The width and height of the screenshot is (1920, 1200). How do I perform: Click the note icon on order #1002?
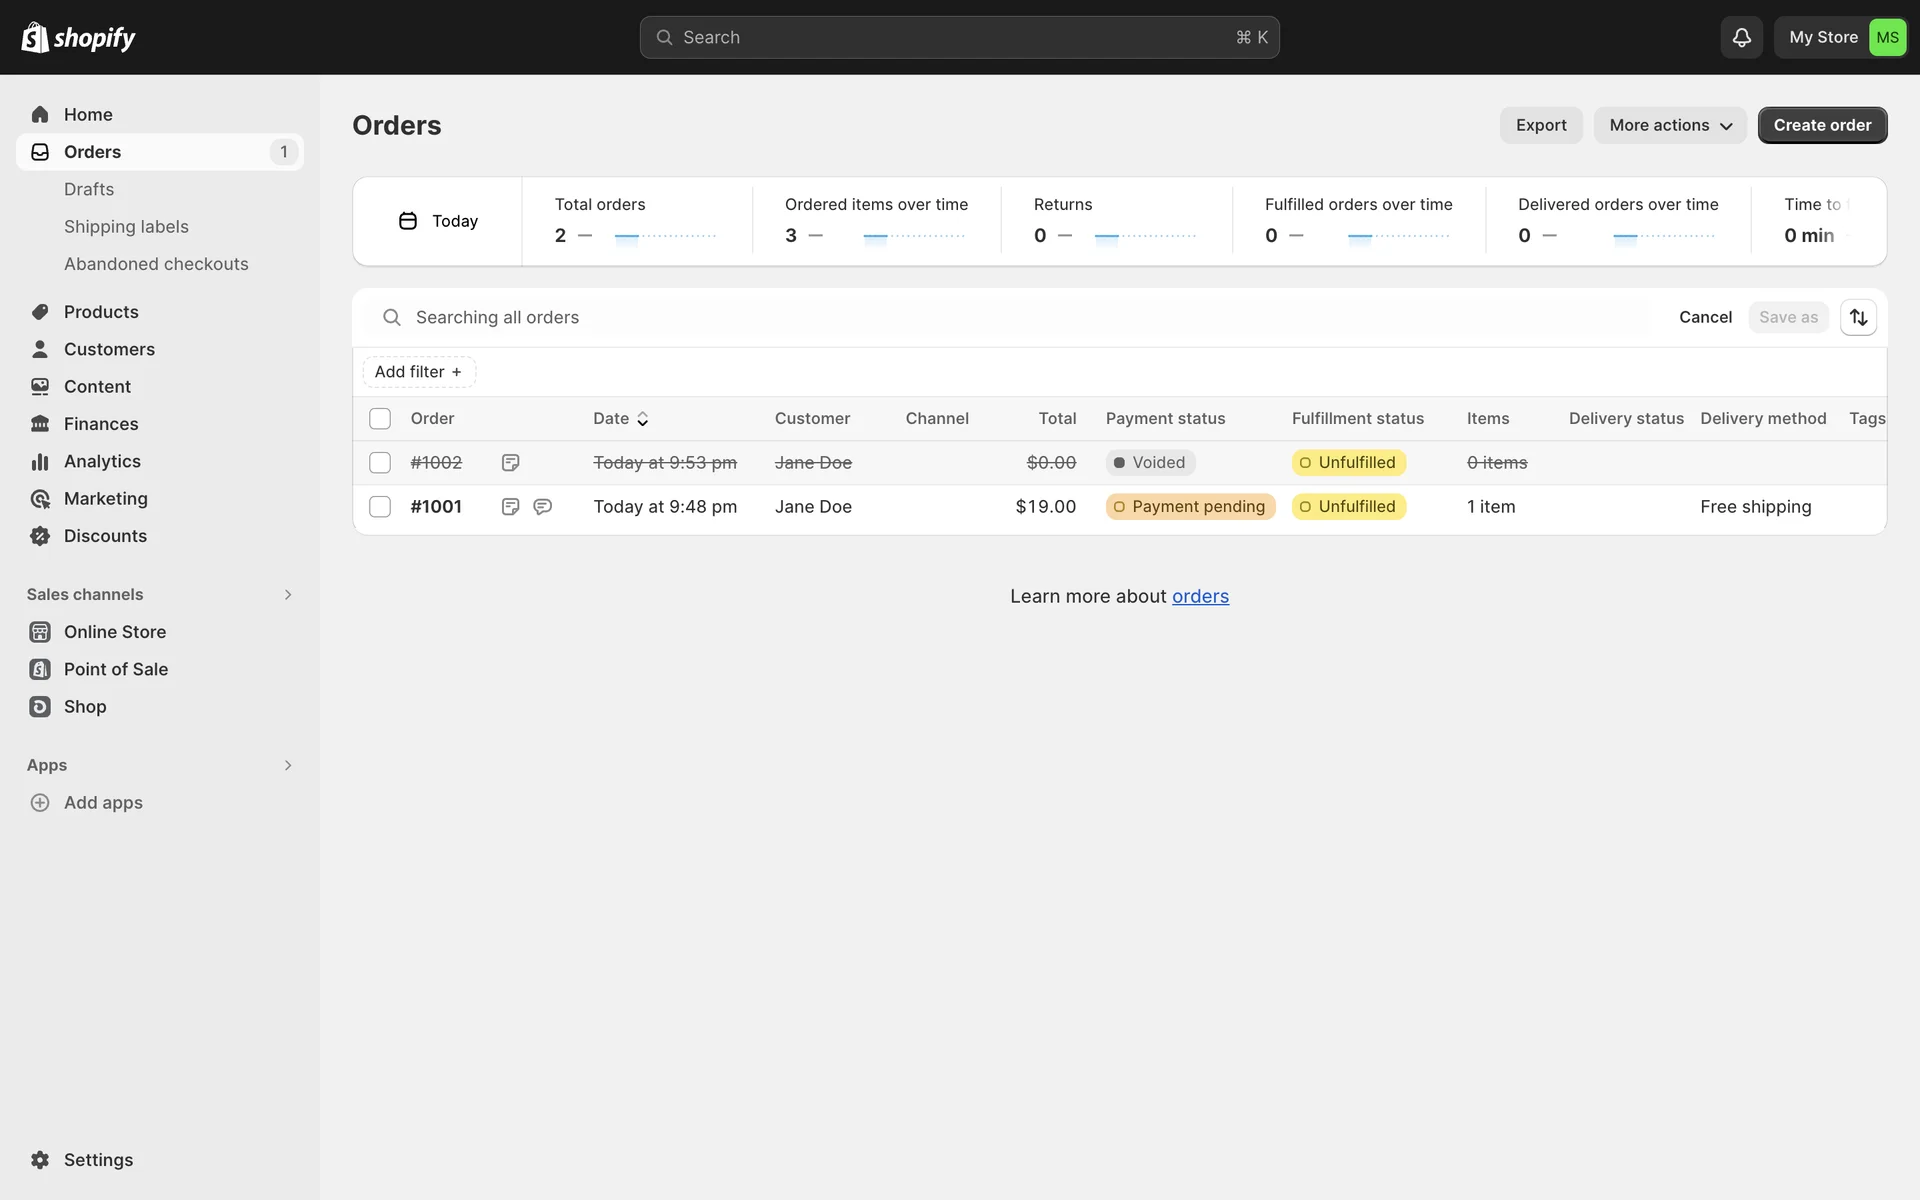coord(510,463)
